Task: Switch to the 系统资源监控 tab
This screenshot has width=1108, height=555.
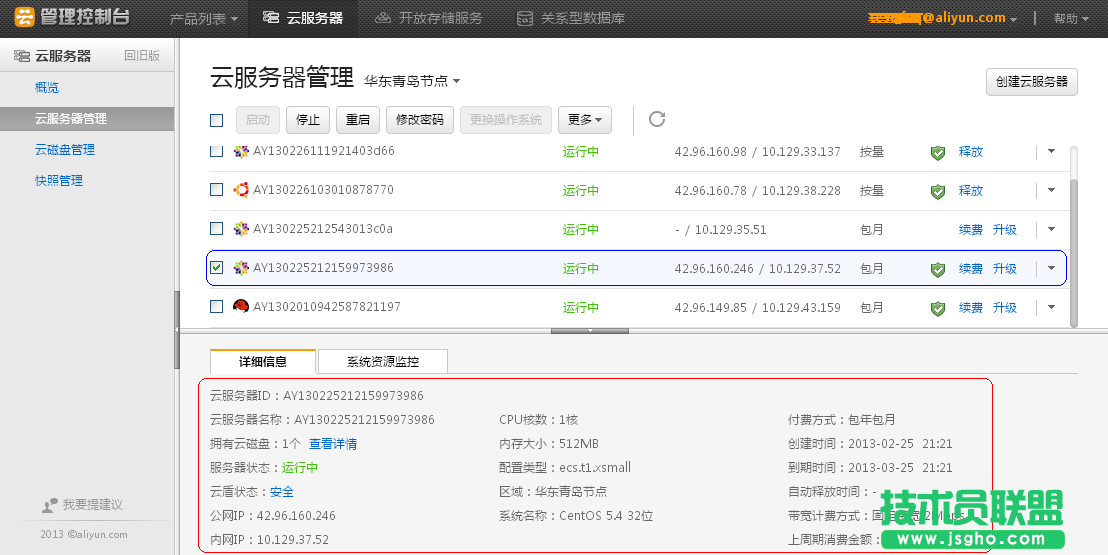Action: [x=383, y=361]
